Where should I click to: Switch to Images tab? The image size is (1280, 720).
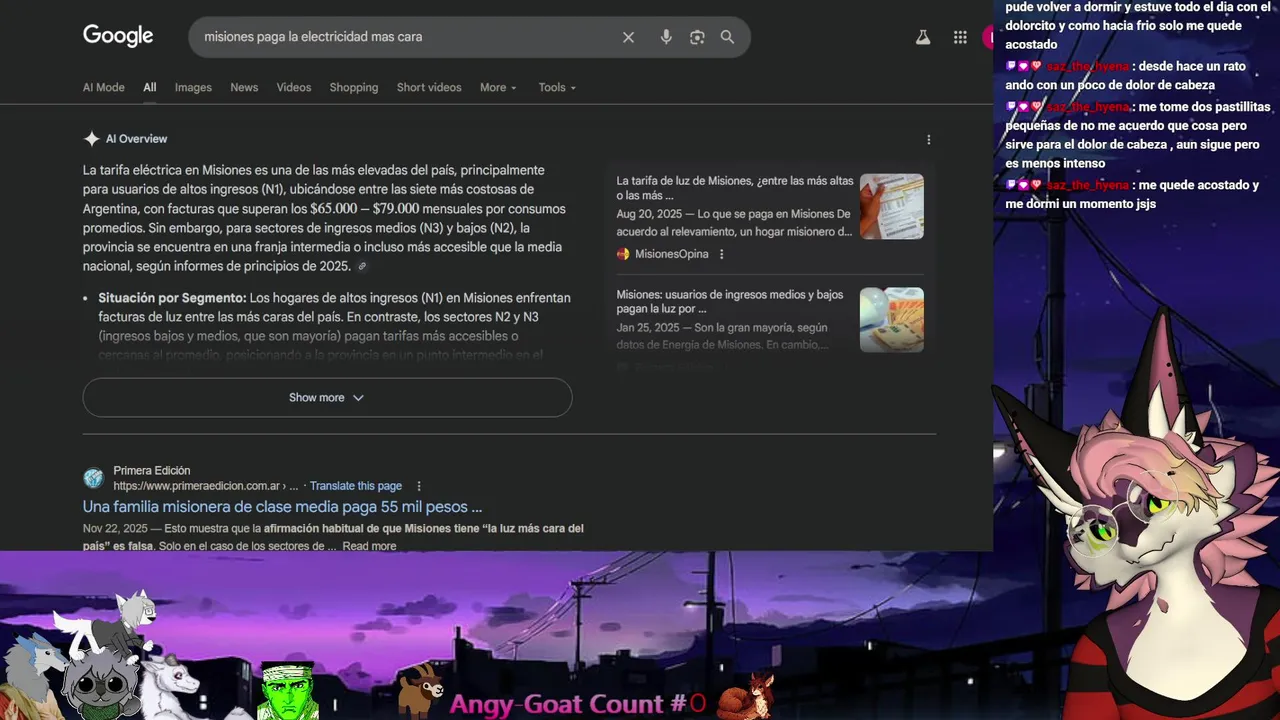[193, 87]
